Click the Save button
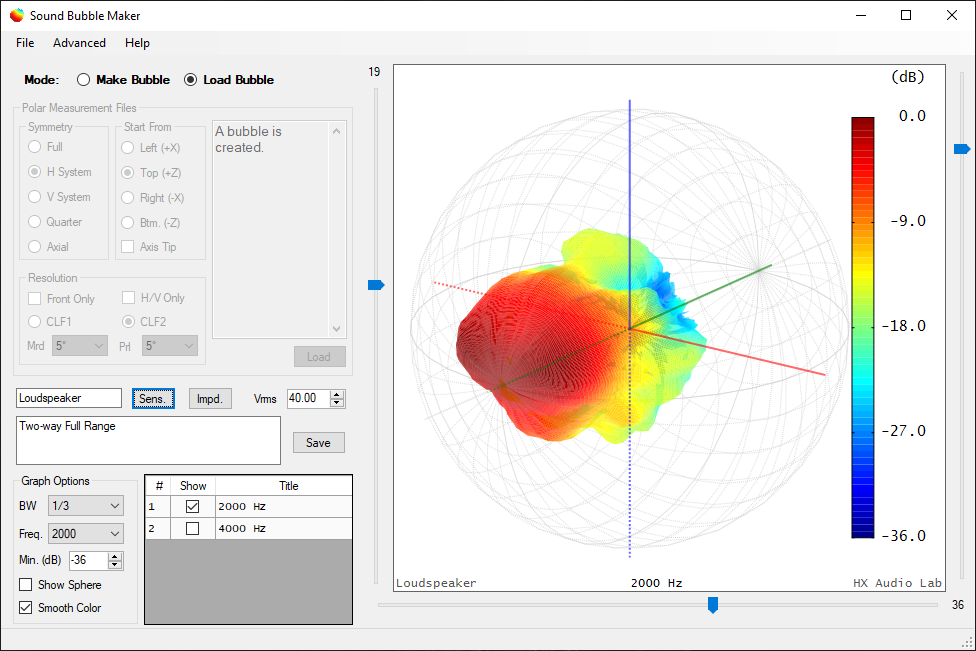 [318, 443]
